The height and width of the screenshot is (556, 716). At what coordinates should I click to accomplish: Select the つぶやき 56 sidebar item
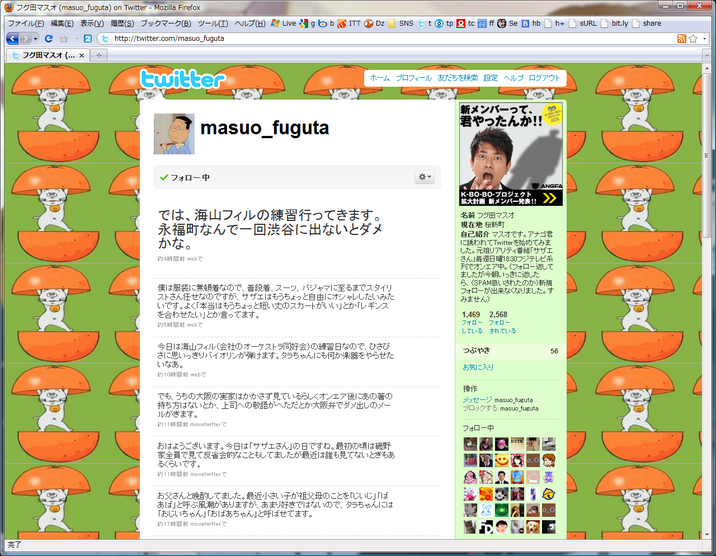pos(510,351)
